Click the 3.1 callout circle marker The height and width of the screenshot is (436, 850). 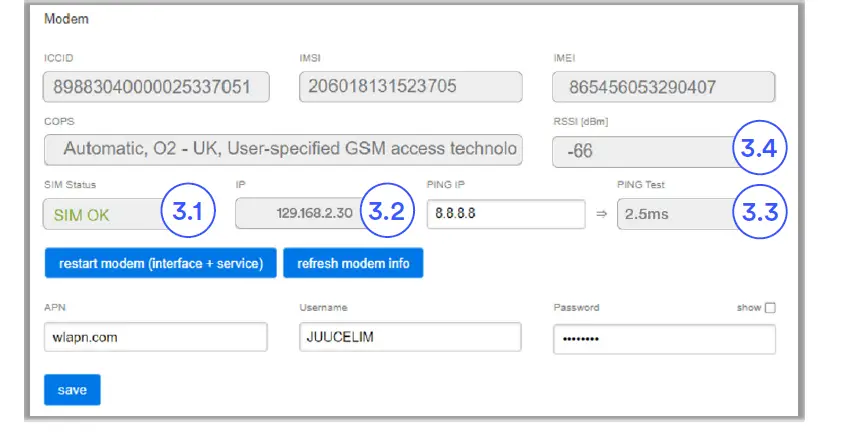click(x=188, y=212)
